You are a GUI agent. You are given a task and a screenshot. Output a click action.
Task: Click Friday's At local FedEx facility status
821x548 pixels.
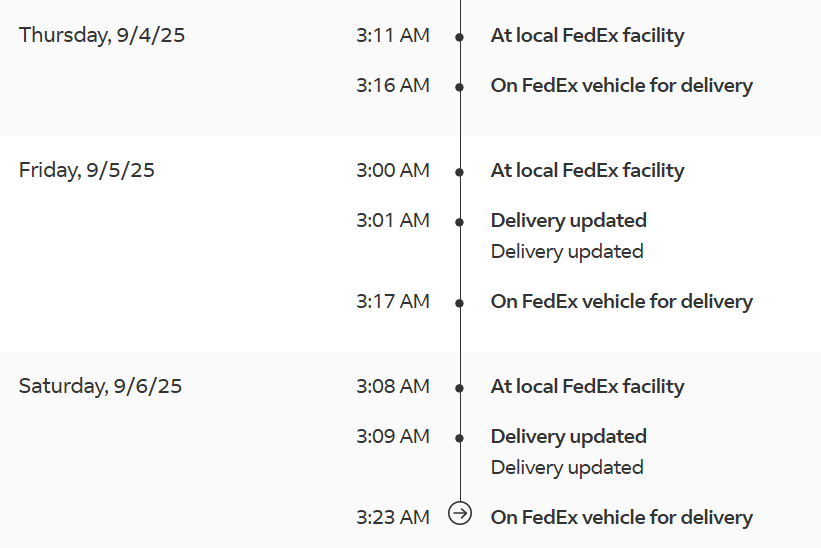tap(587, 171)
